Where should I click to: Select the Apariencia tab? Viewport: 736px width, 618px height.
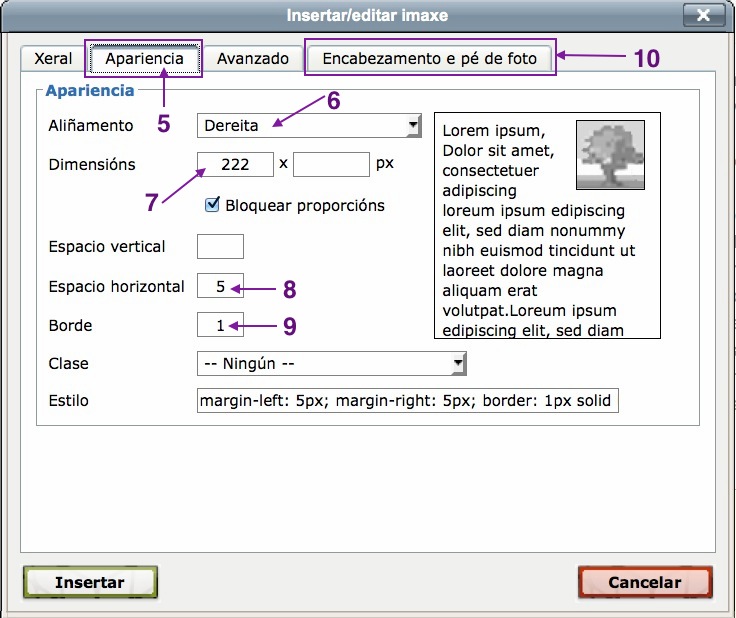click(145, 59)
